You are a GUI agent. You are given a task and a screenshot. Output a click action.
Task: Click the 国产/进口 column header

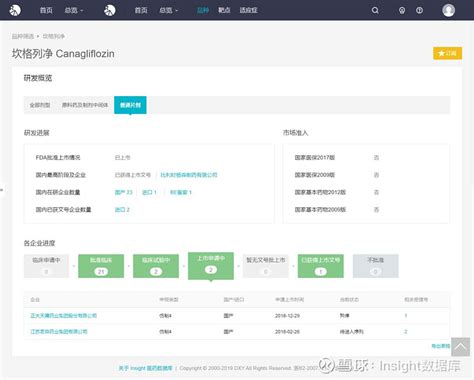click(x=234, y=299)
